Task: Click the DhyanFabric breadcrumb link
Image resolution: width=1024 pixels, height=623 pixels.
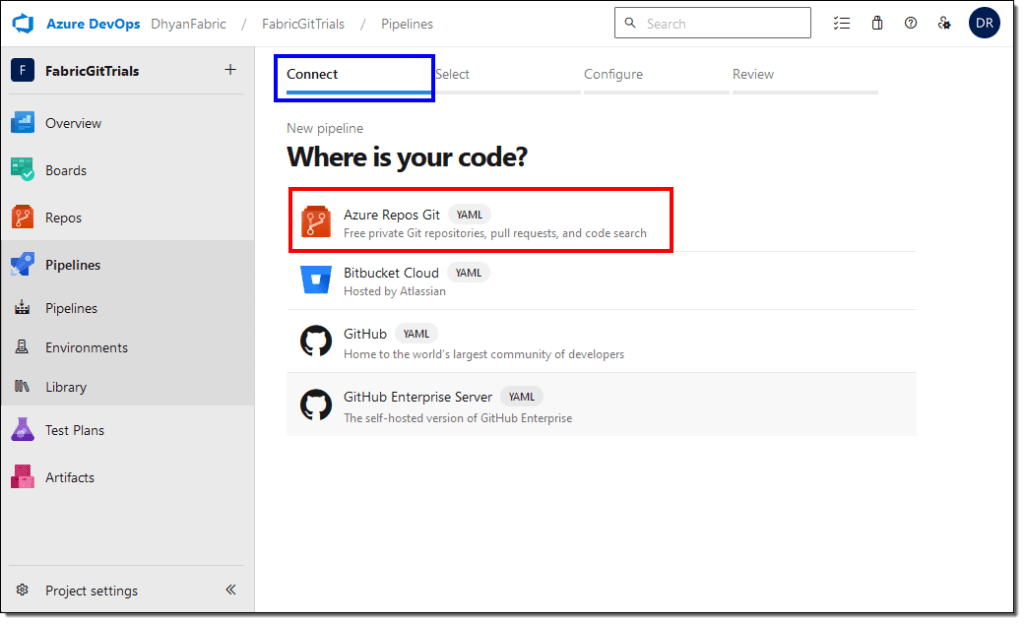Action: tap(188, 23)
